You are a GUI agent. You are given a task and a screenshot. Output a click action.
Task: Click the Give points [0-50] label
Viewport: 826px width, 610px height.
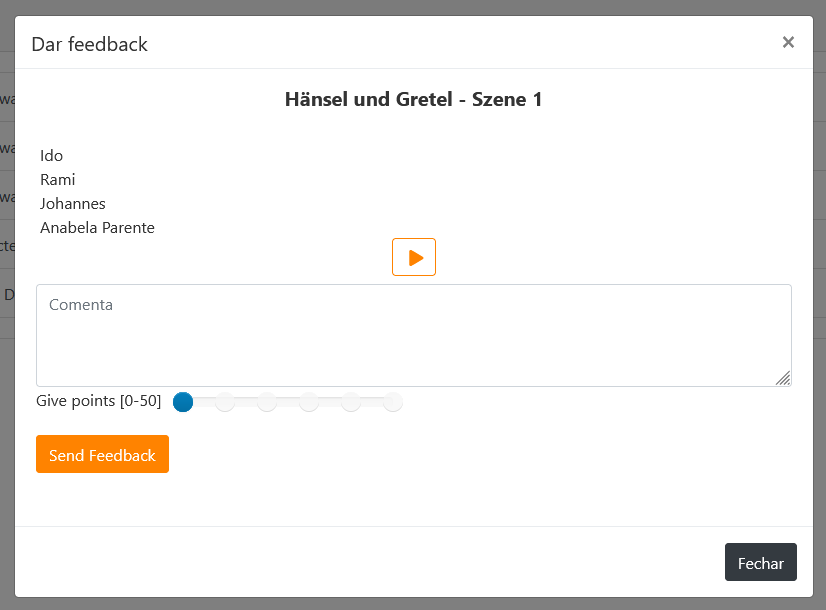[99, 401]
